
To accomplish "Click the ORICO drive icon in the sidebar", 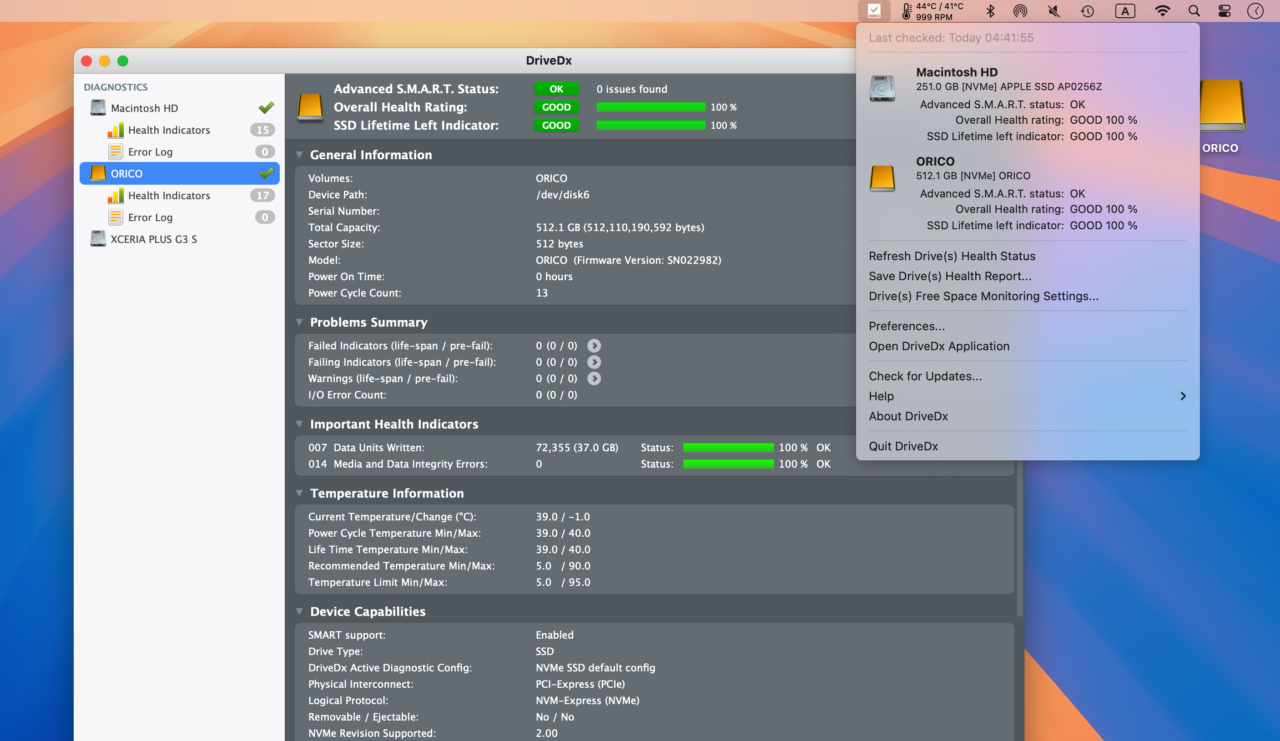I will point(98,173).
